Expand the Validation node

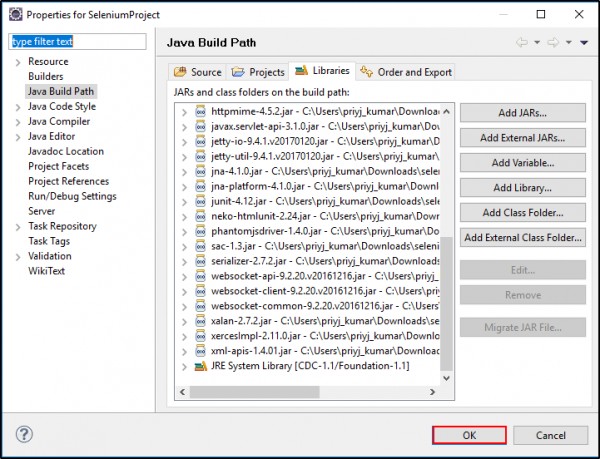(x=18, y=257)
